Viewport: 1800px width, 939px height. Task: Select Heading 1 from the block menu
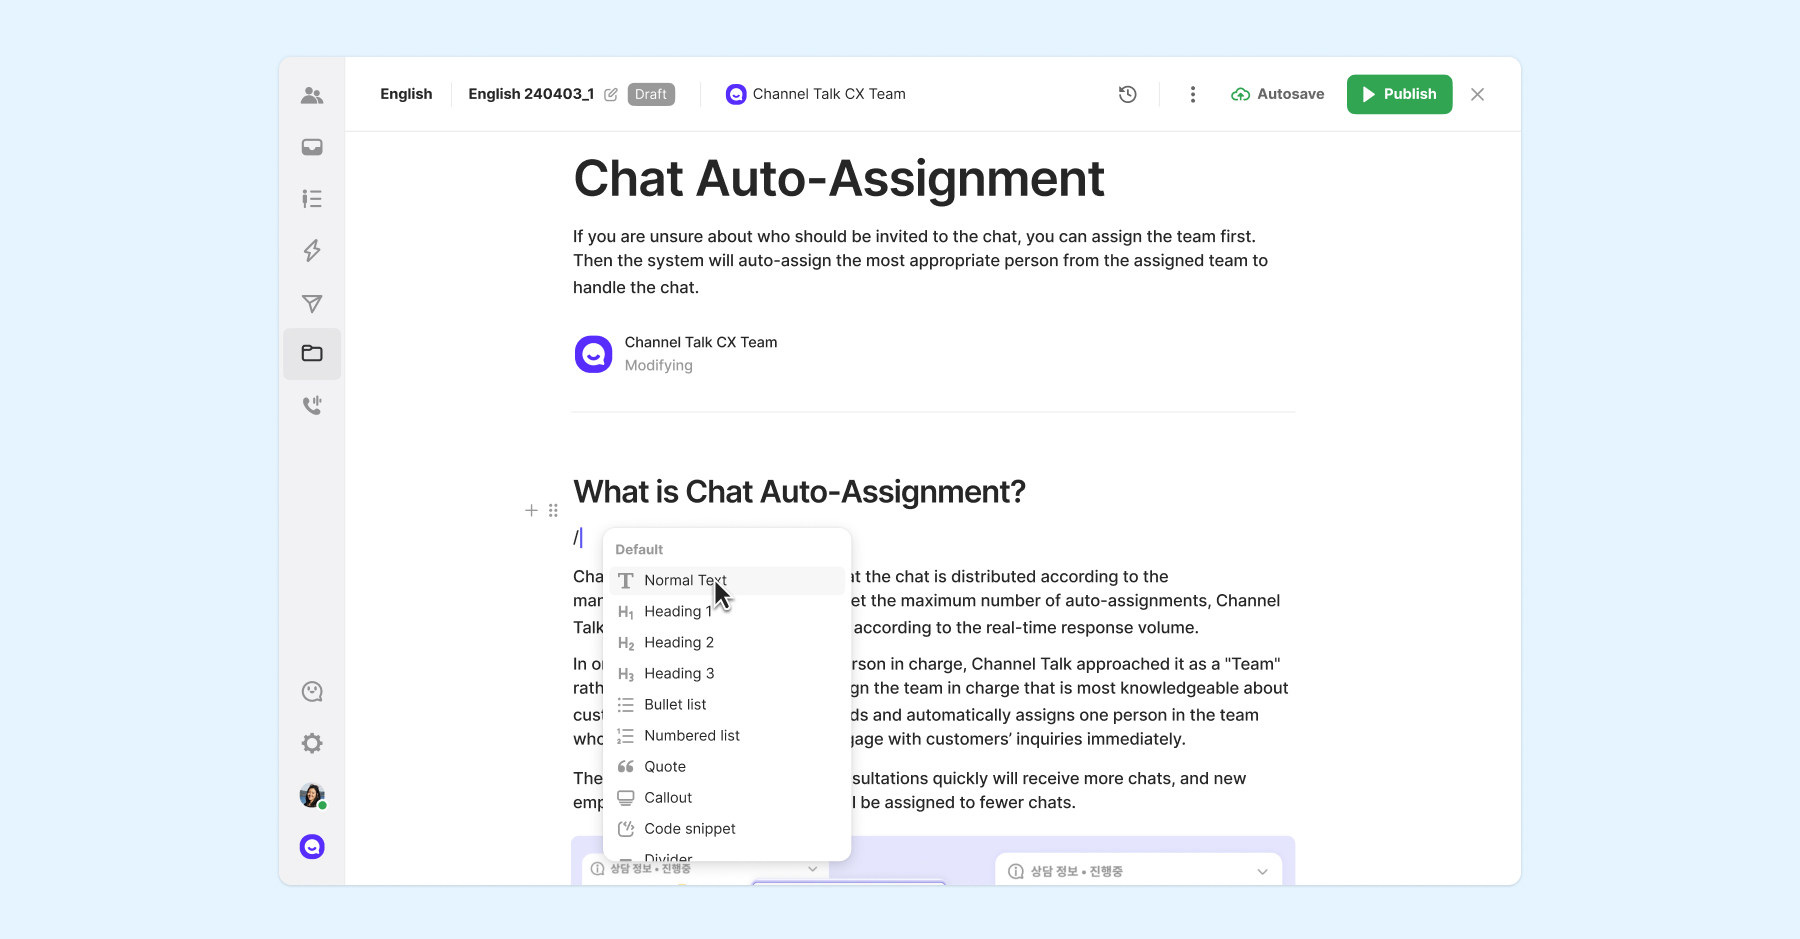[727, 612]
